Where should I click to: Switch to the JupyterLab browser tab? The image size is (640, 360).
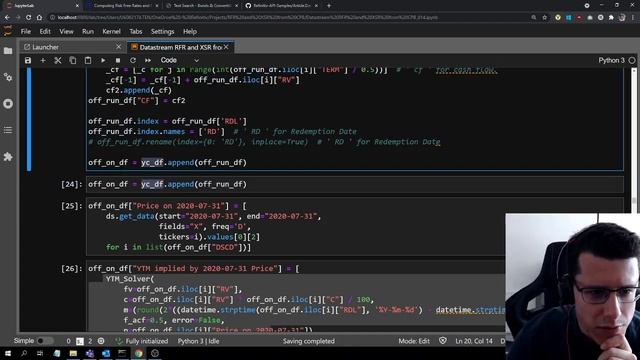pos(42,6)
